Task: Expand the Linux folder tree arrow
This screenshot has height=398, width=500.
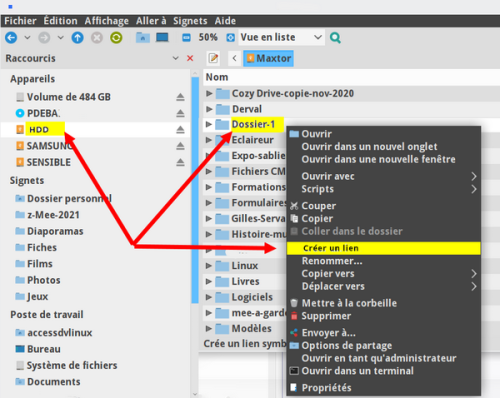Action: click(209, 265)
